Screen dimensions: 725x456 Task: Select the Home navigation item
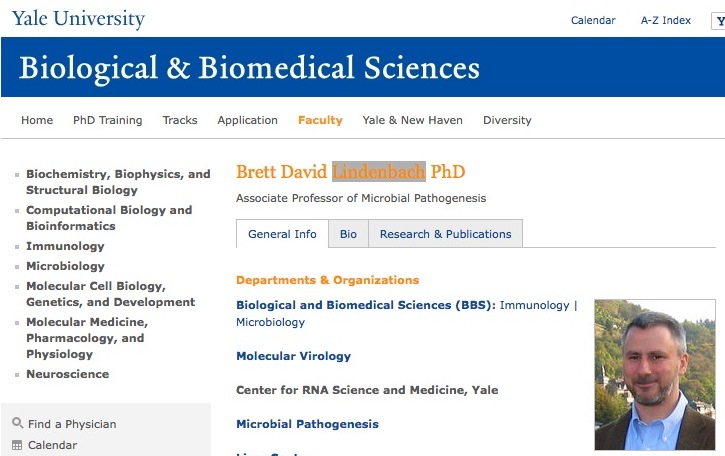tap(37, 120)
